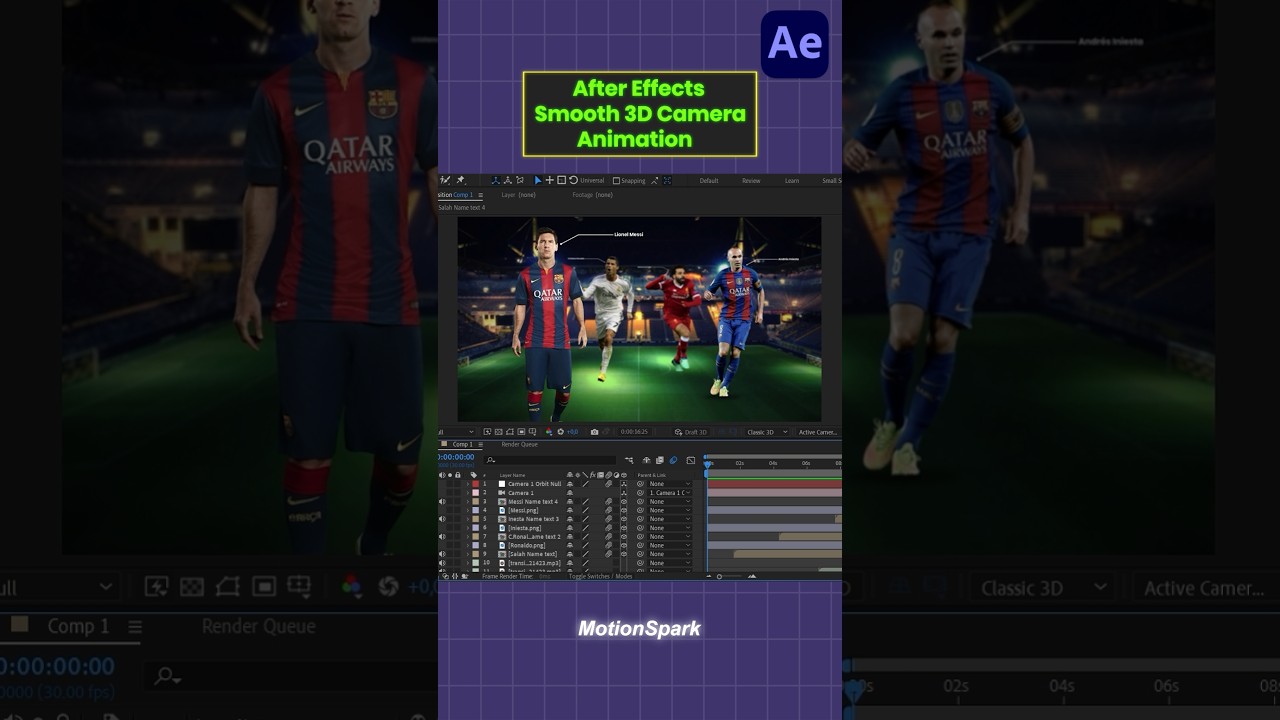Select the [Salah Name text] layer

tap(533, 554)
